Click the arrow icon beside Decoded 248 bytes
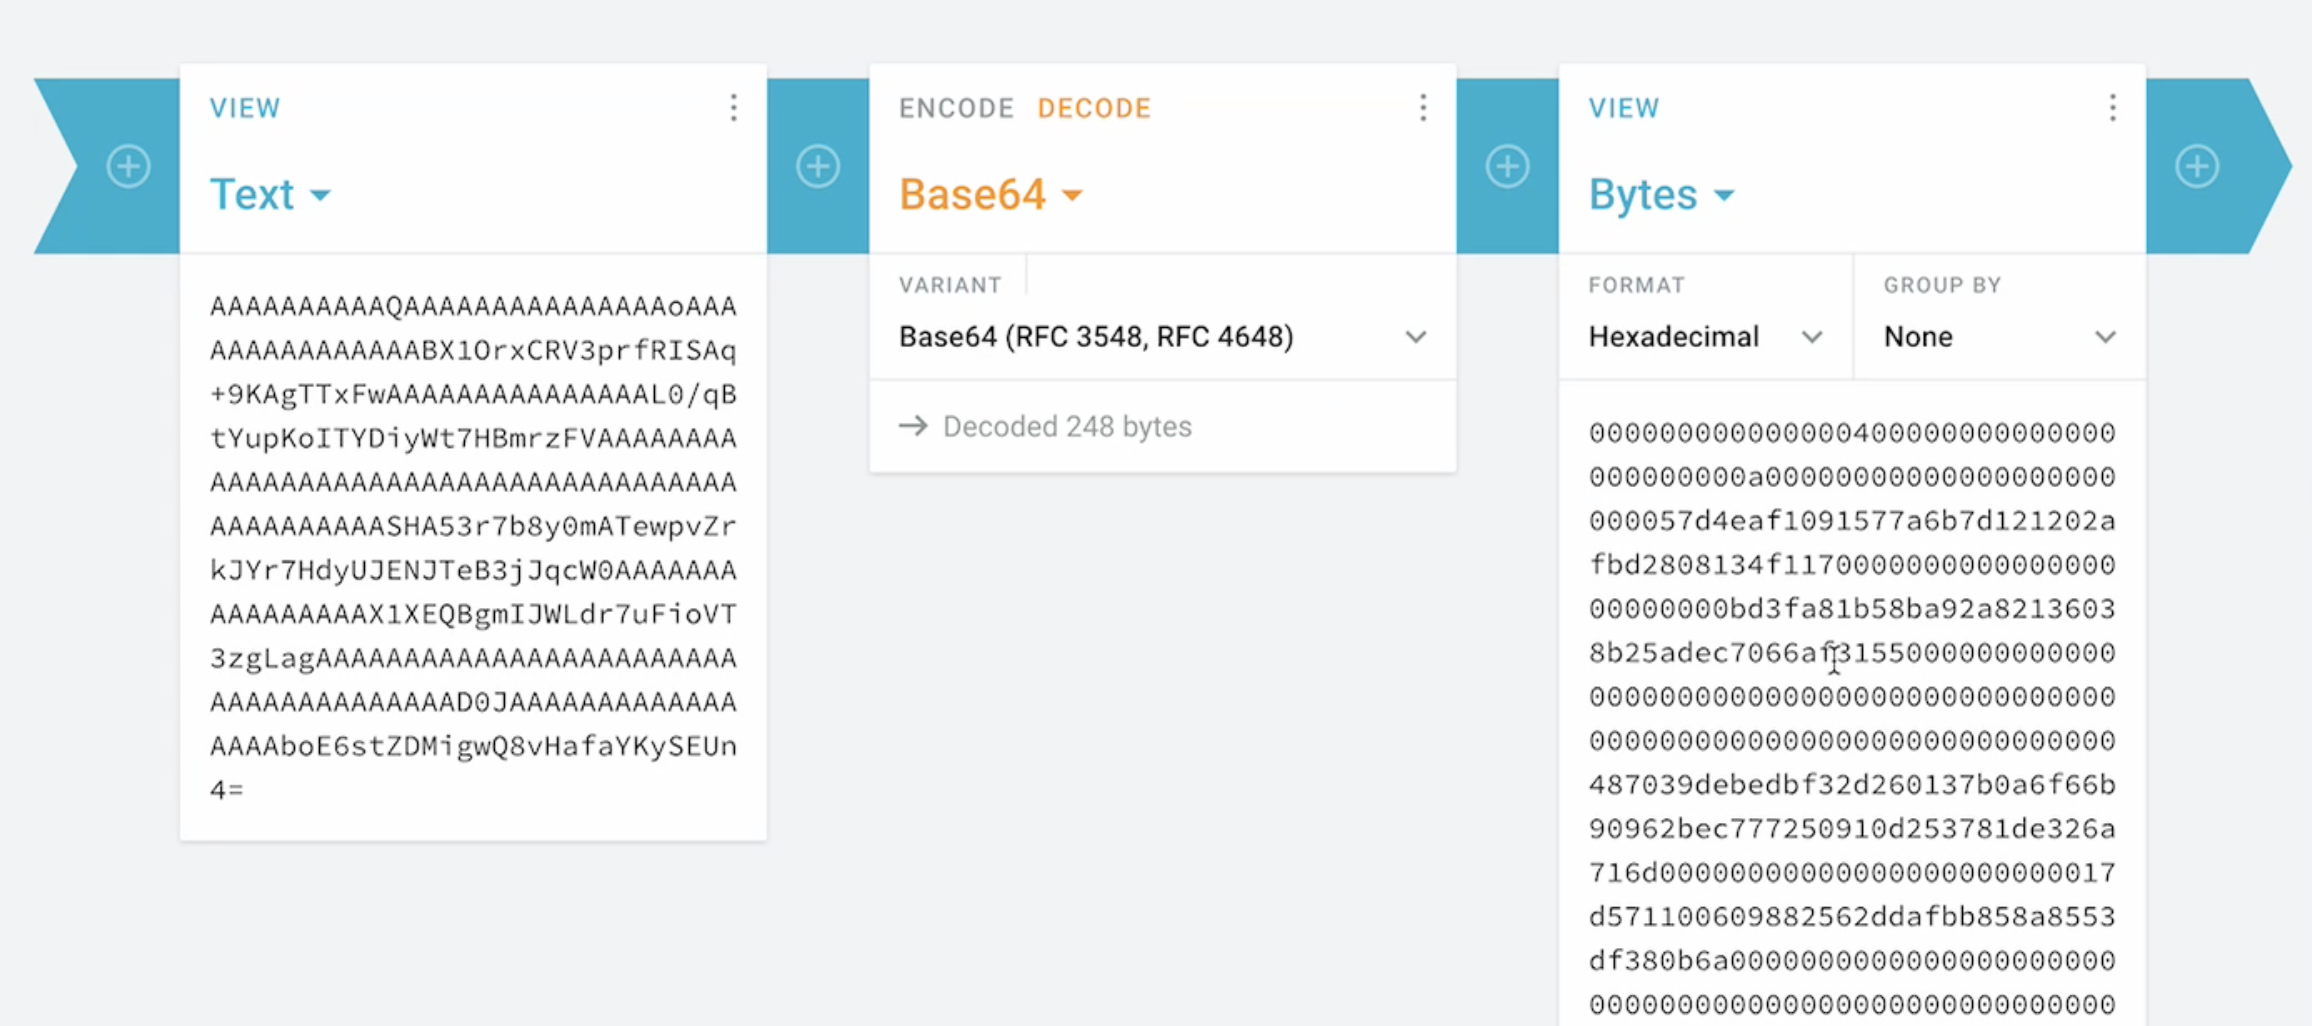The height and width of the screenshot is (1026, 2312). [913, 427]
